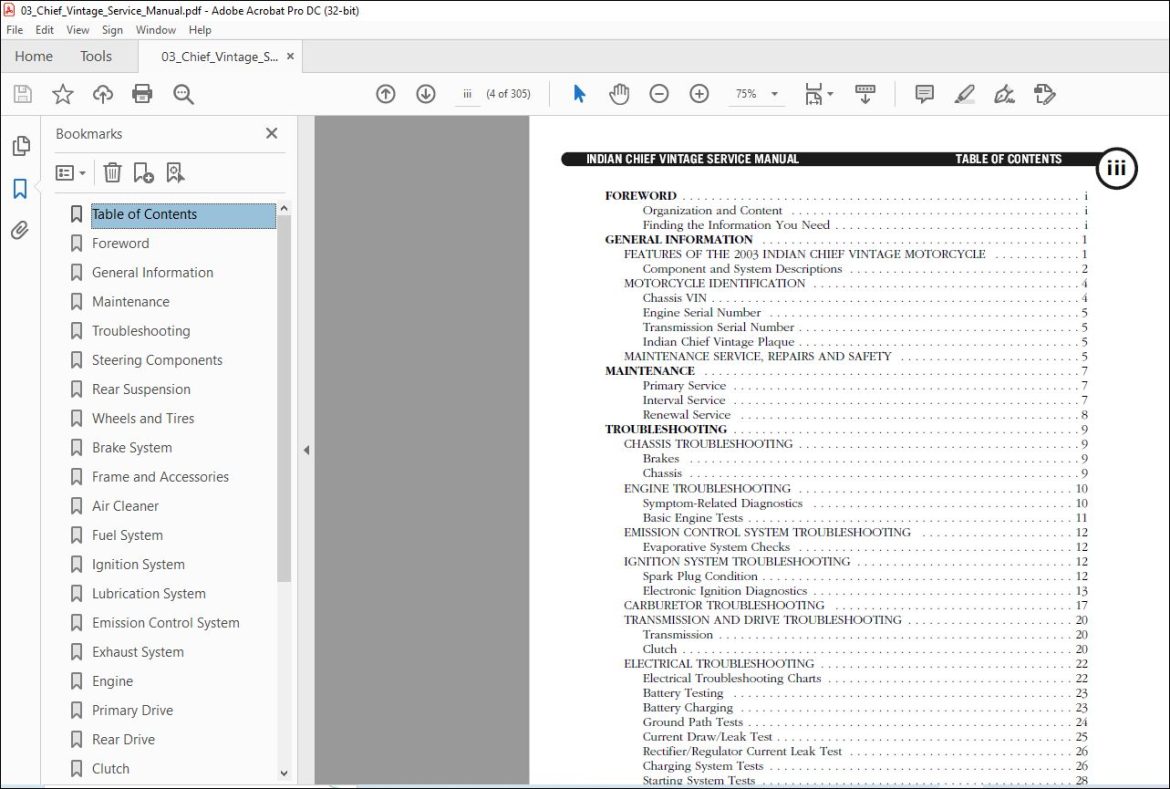Open the zoom level dropdown arrow
1170x789 pixels.
pos(775,94)
